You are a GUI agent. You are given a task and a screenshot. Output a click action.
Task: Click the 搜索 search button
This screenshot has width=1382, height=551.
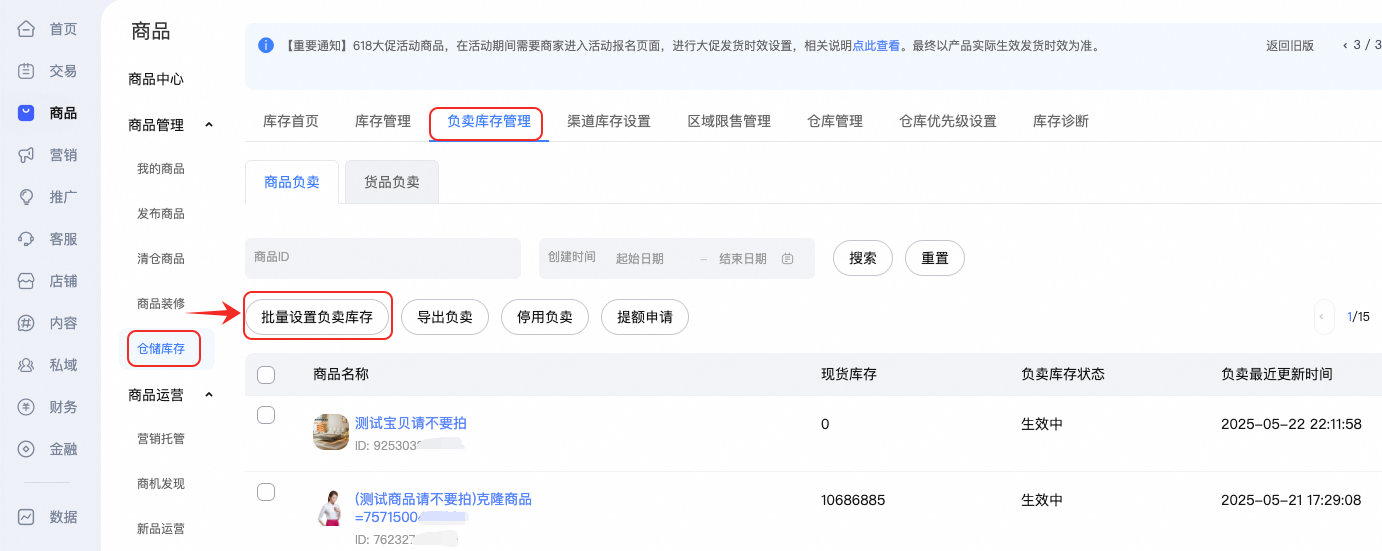863,258
